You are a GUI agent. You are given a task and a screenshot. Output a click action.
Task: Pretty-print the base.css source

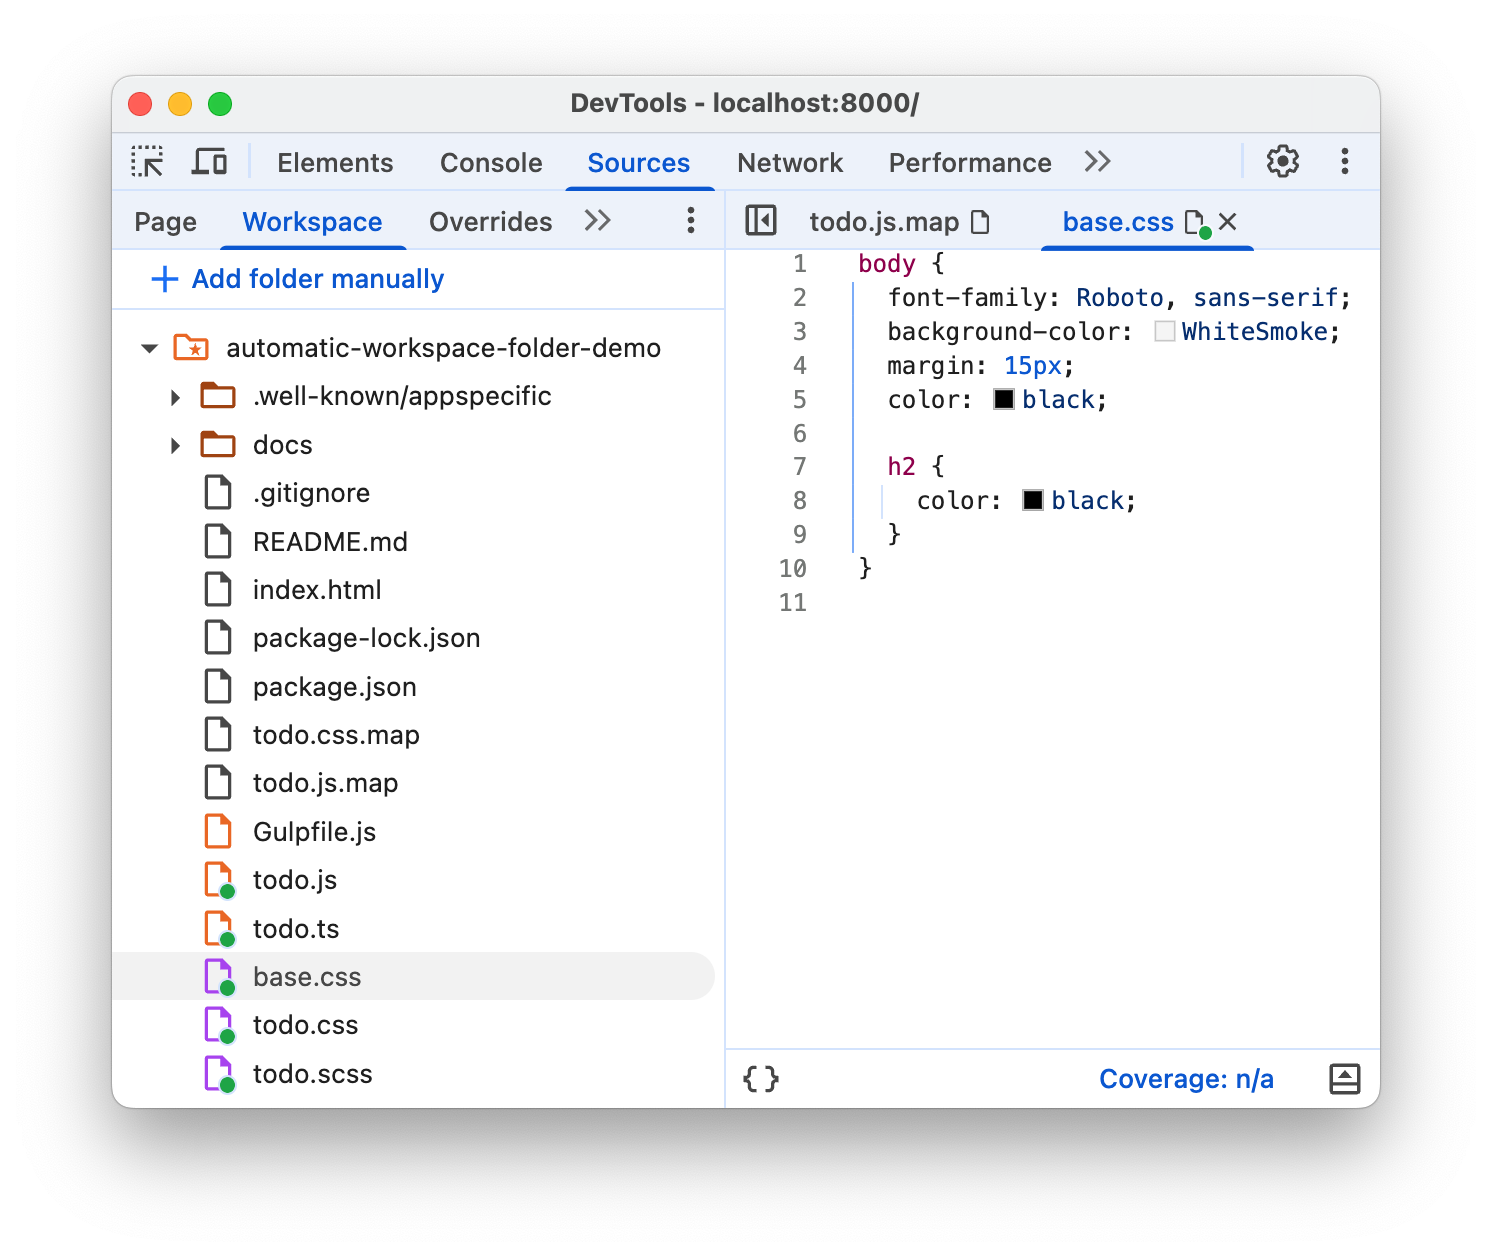[x=761, y=1078]
